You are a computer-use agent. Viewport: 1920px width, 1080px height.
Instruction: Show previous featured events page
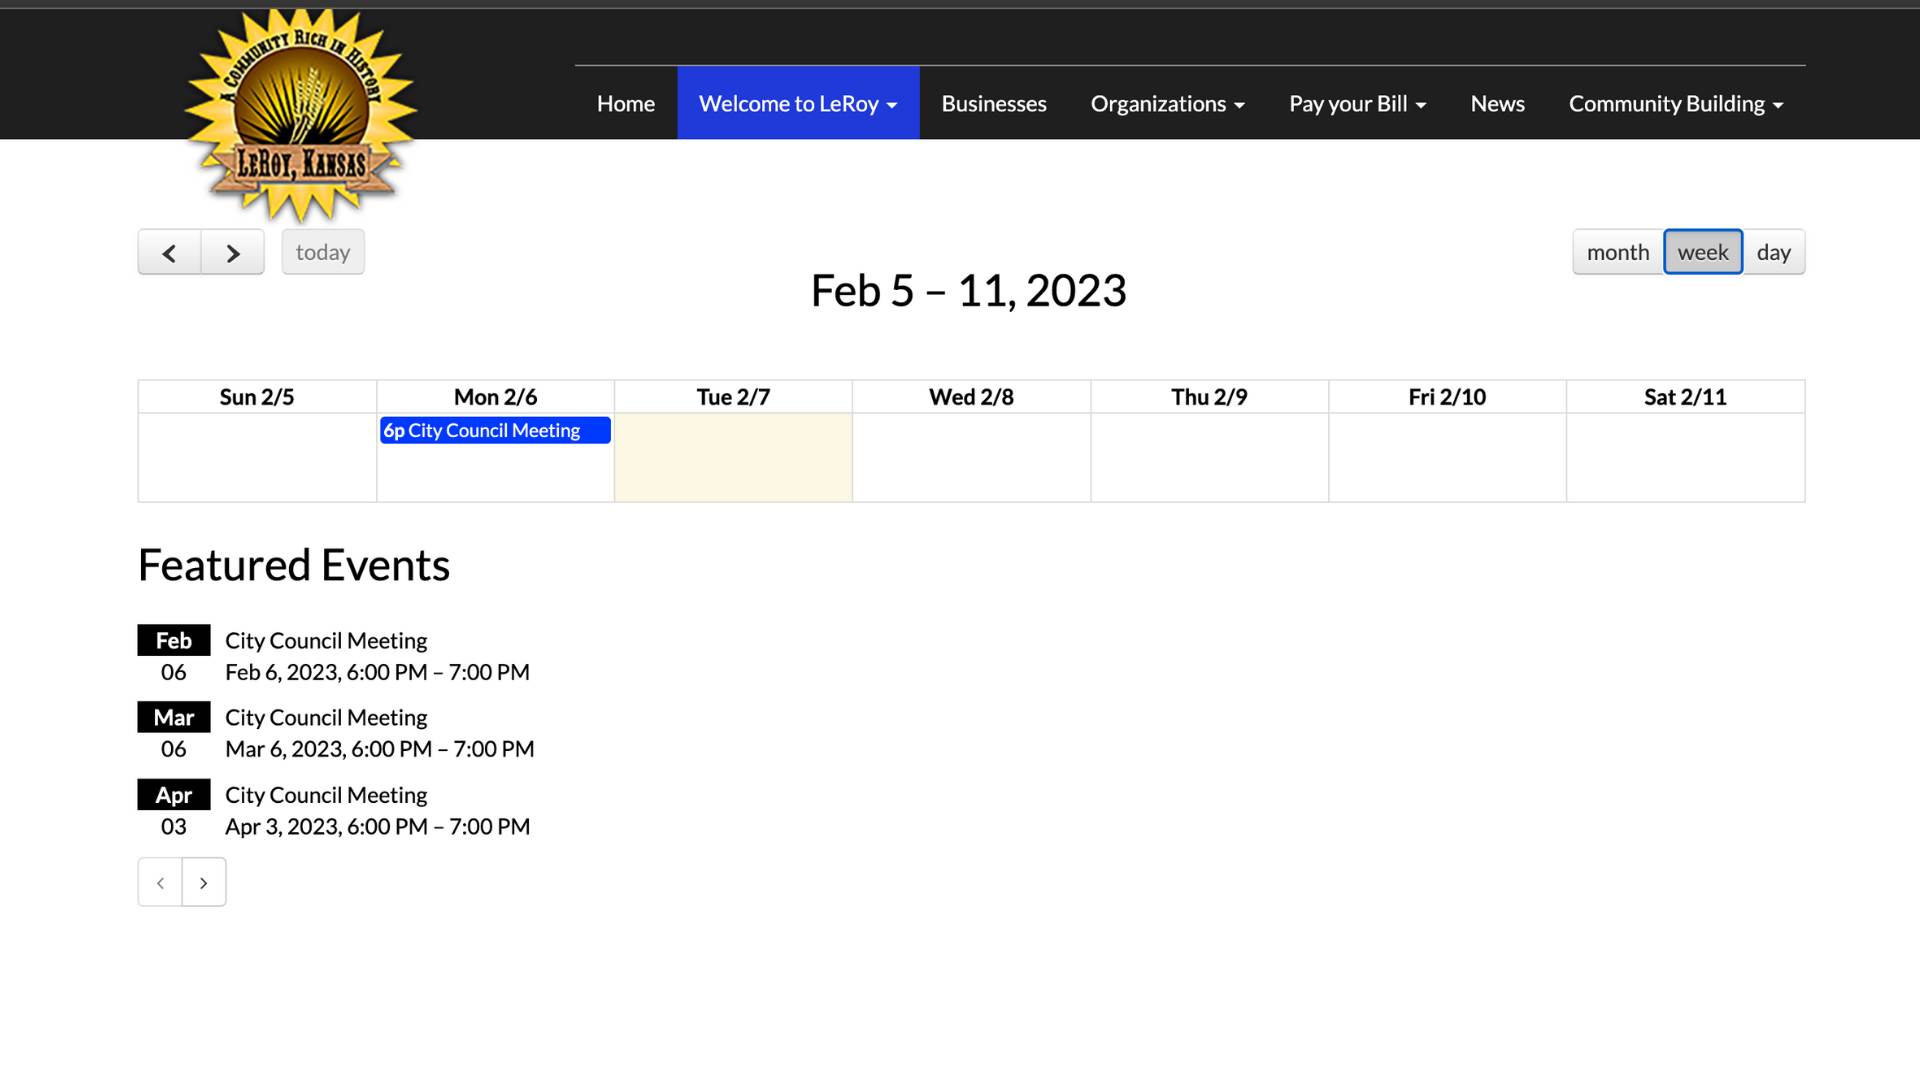click(x=160, y=883)
